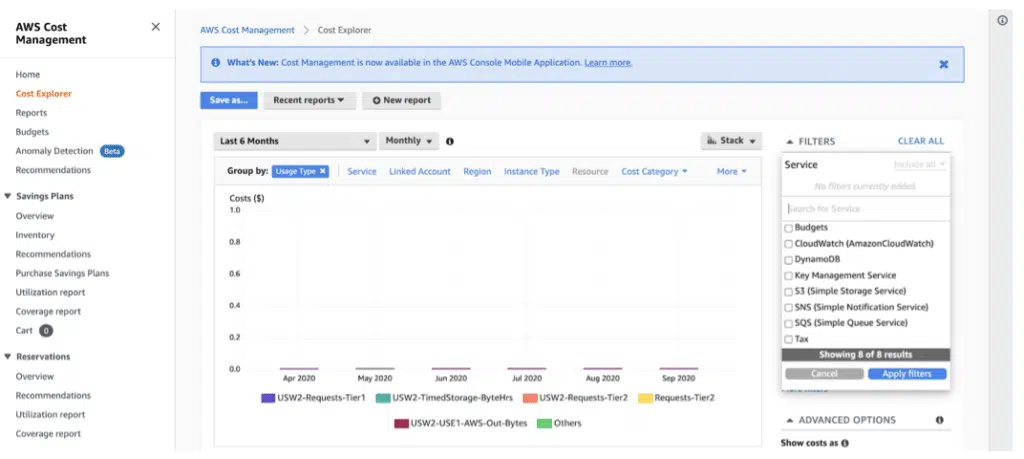The height and width of the screenshot is (459, 1024).
Task: Click the USW2-Requests-Tier1 legend swatch
Action: [268, 398]
